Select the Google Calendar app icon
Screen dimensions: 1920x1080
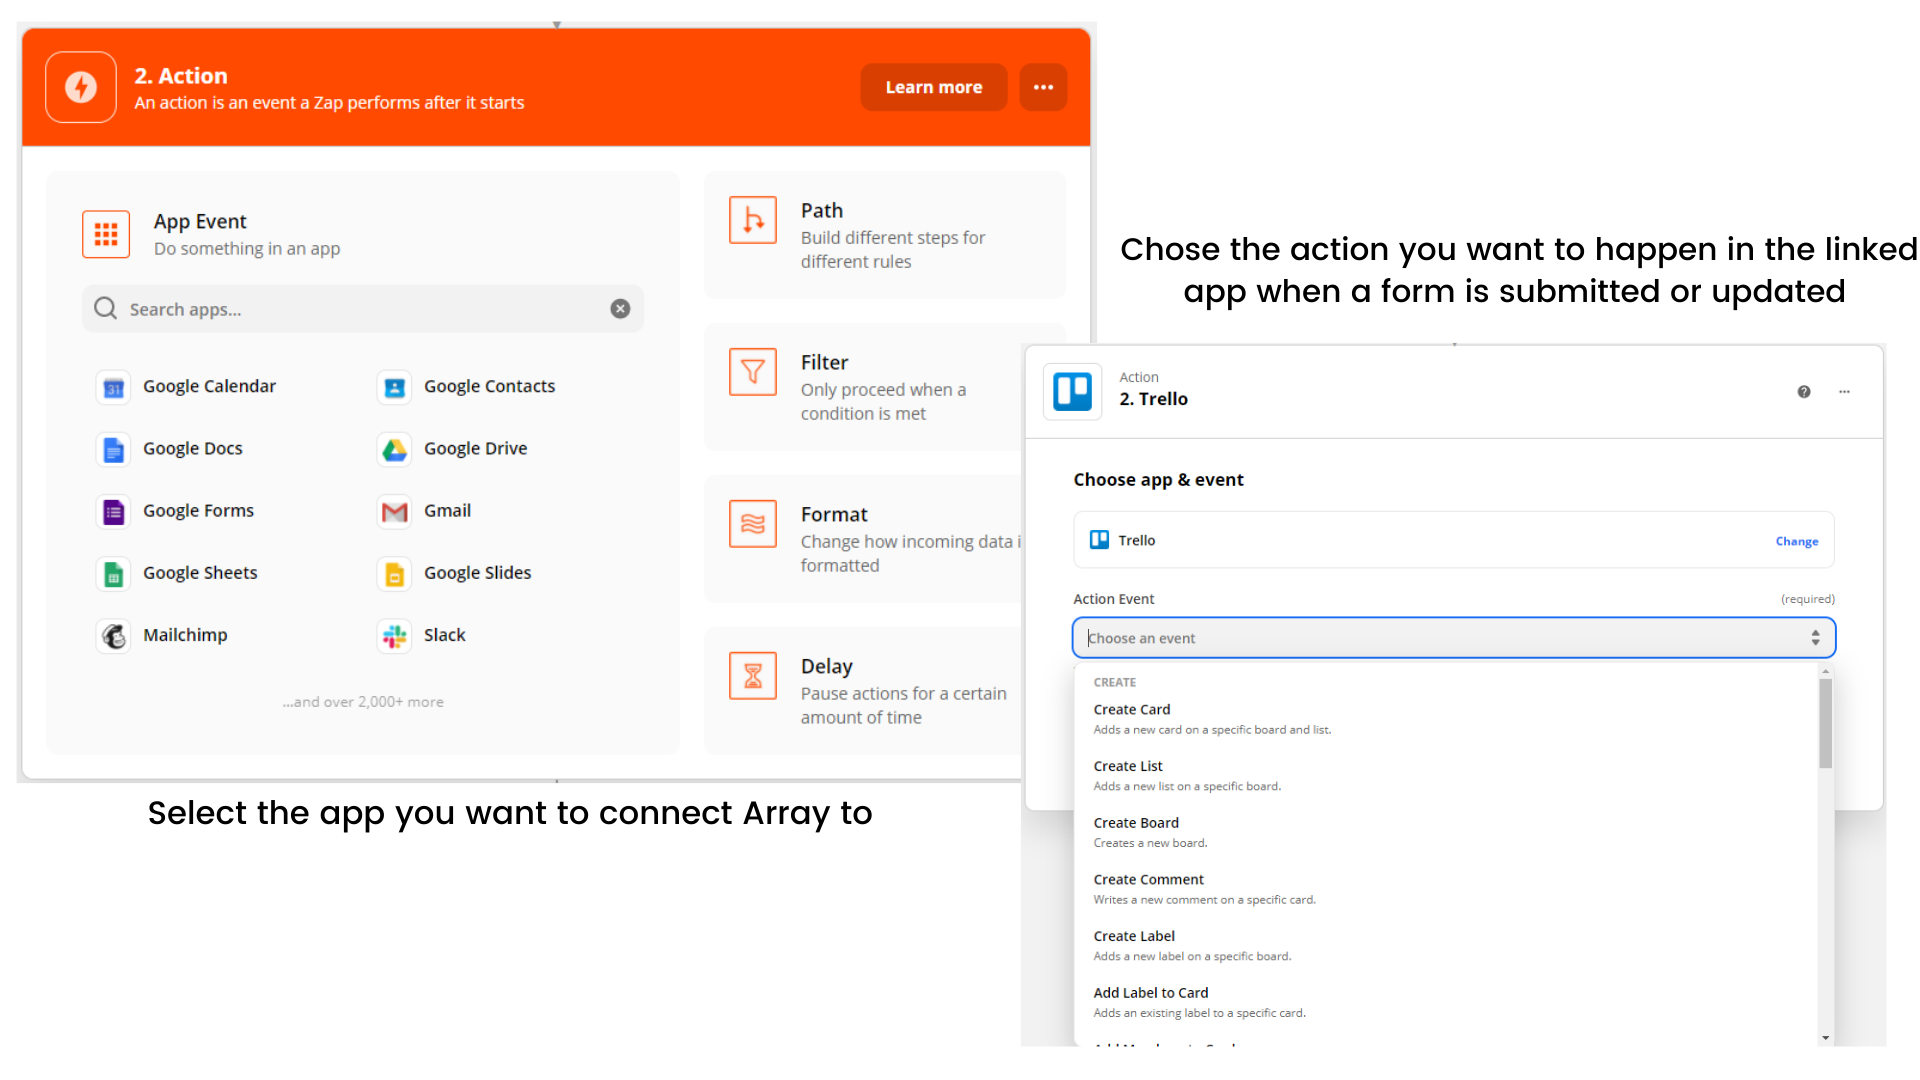[113, 388]
